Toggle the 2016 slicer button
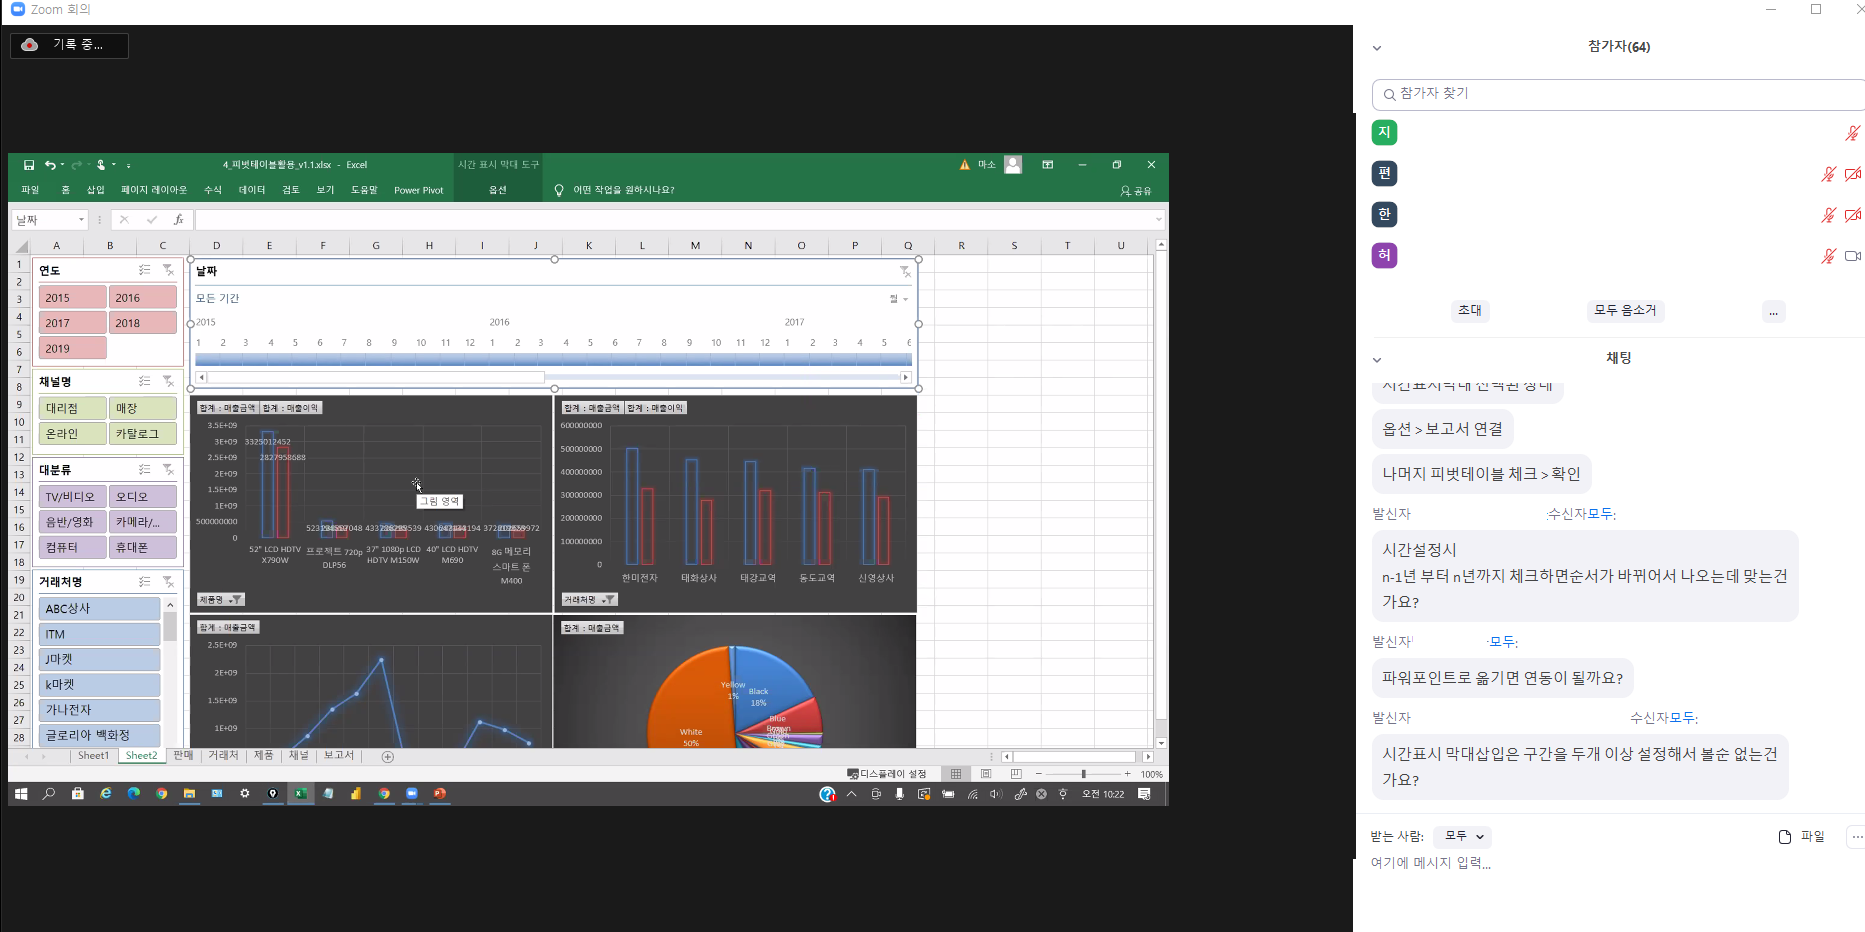Screen dimensions: 1865x932 [x=142, y=298]
